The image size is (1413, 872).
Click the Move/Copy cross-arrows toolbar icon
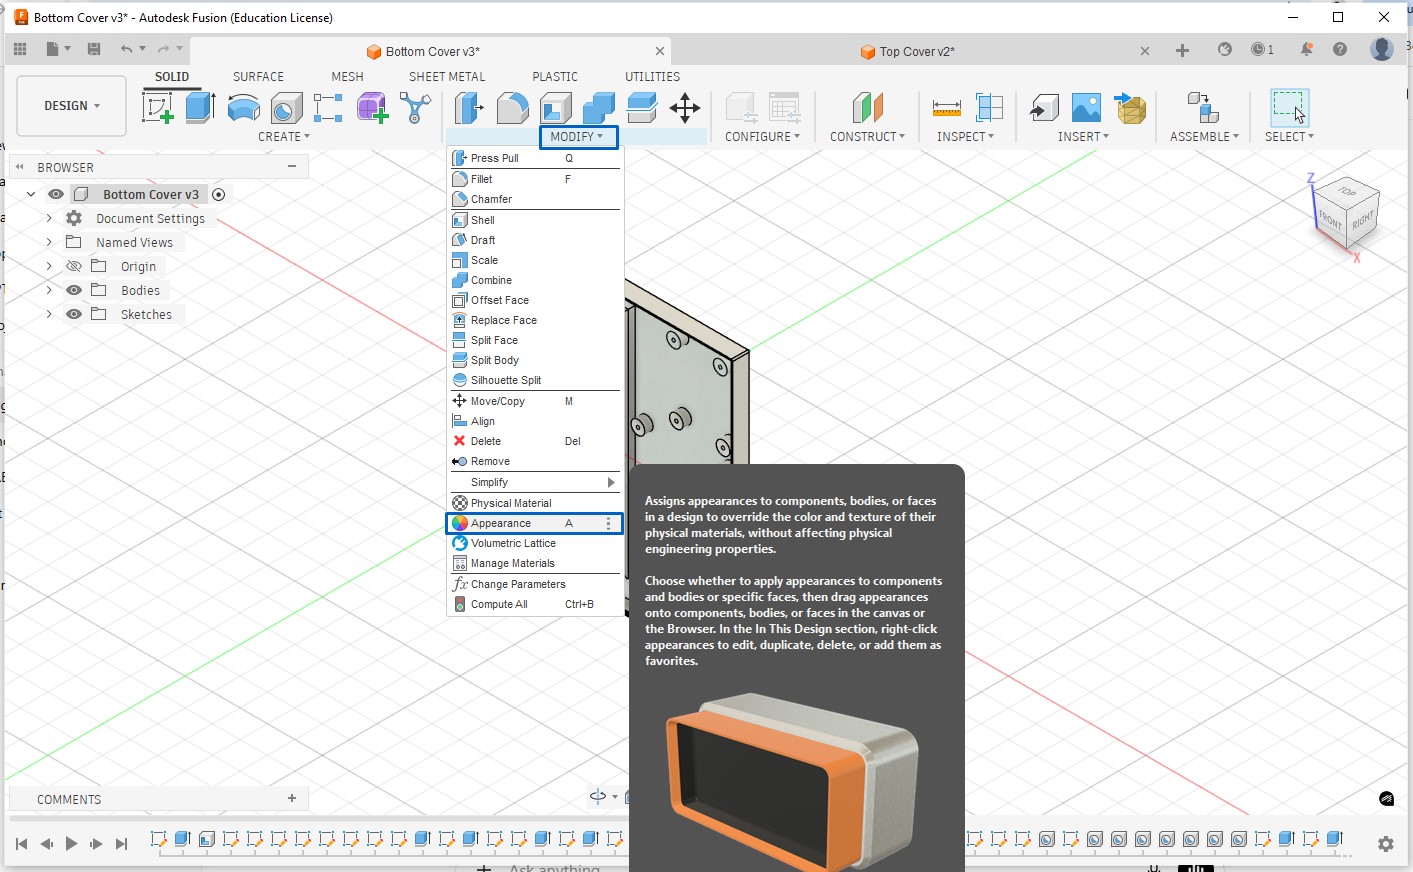685,107
